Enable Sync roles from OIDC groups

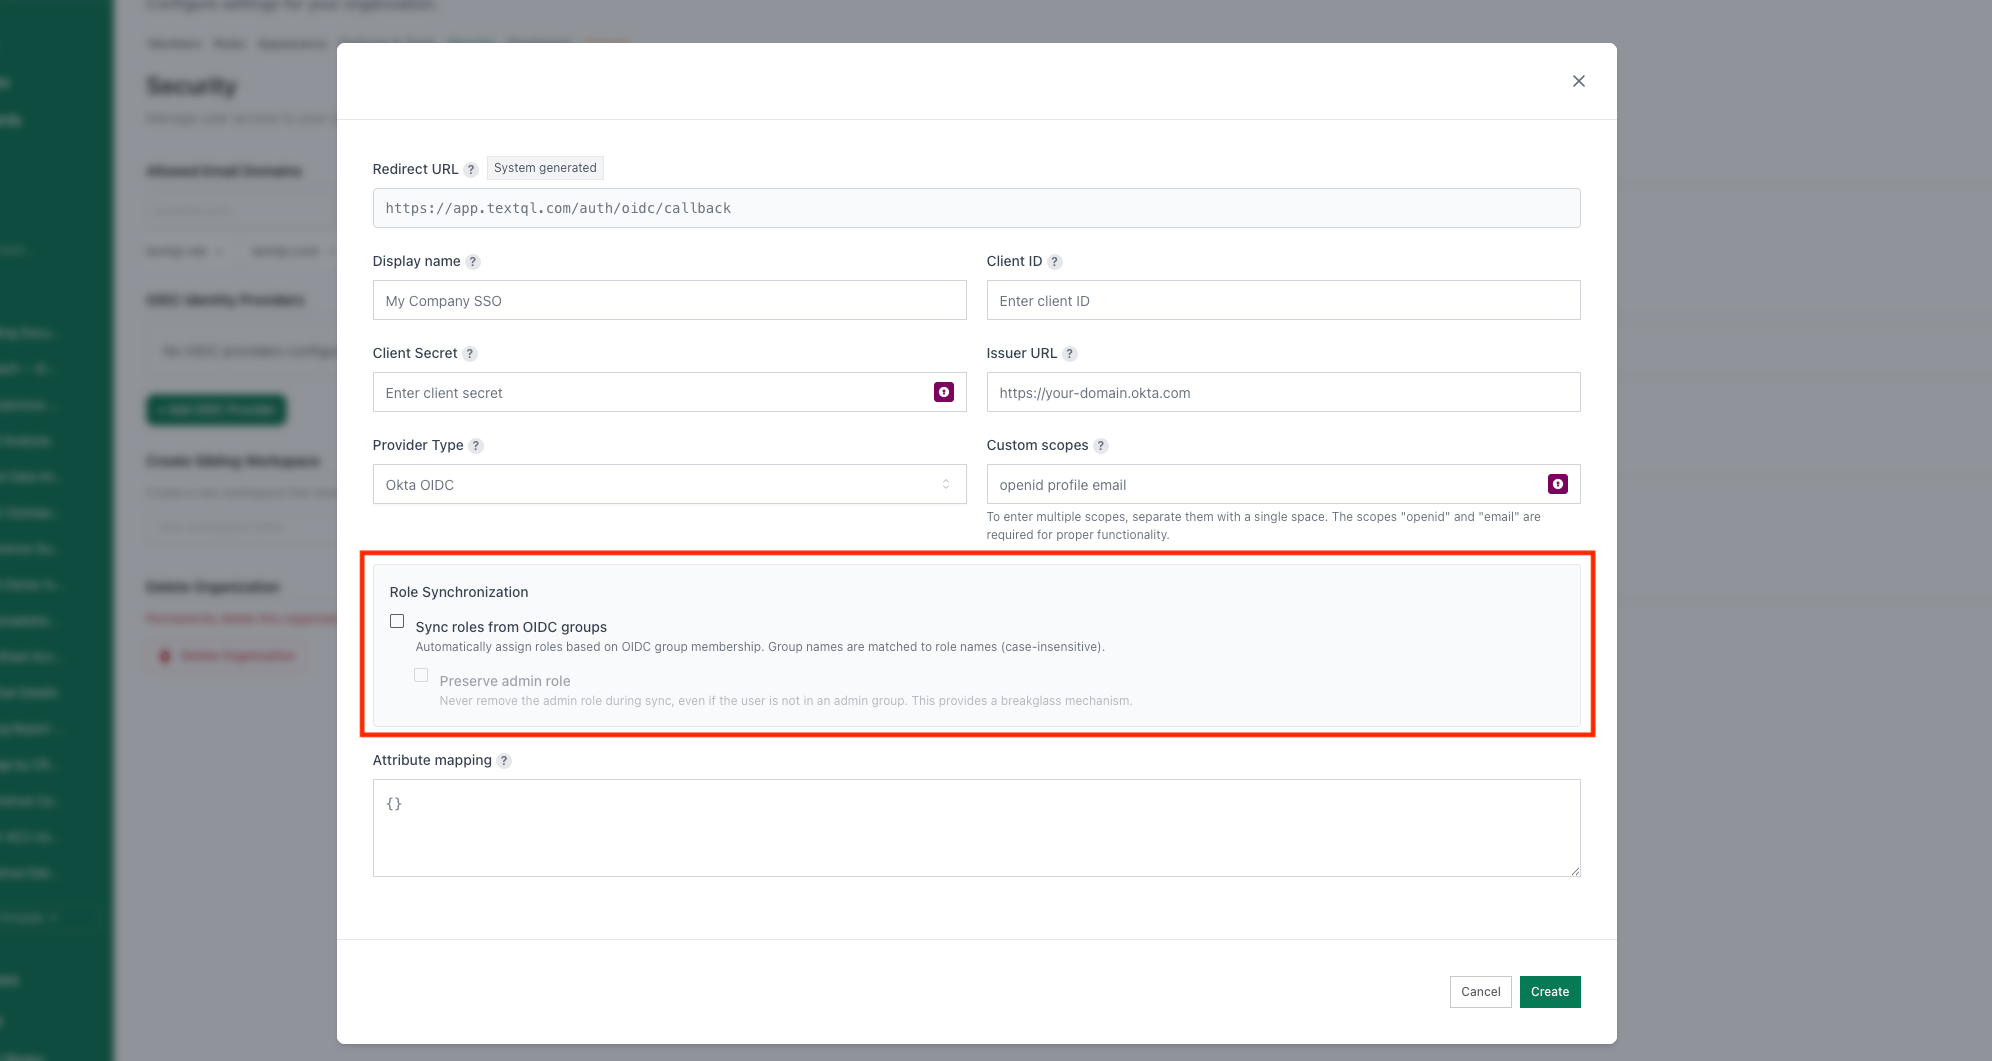pos(397,621)
